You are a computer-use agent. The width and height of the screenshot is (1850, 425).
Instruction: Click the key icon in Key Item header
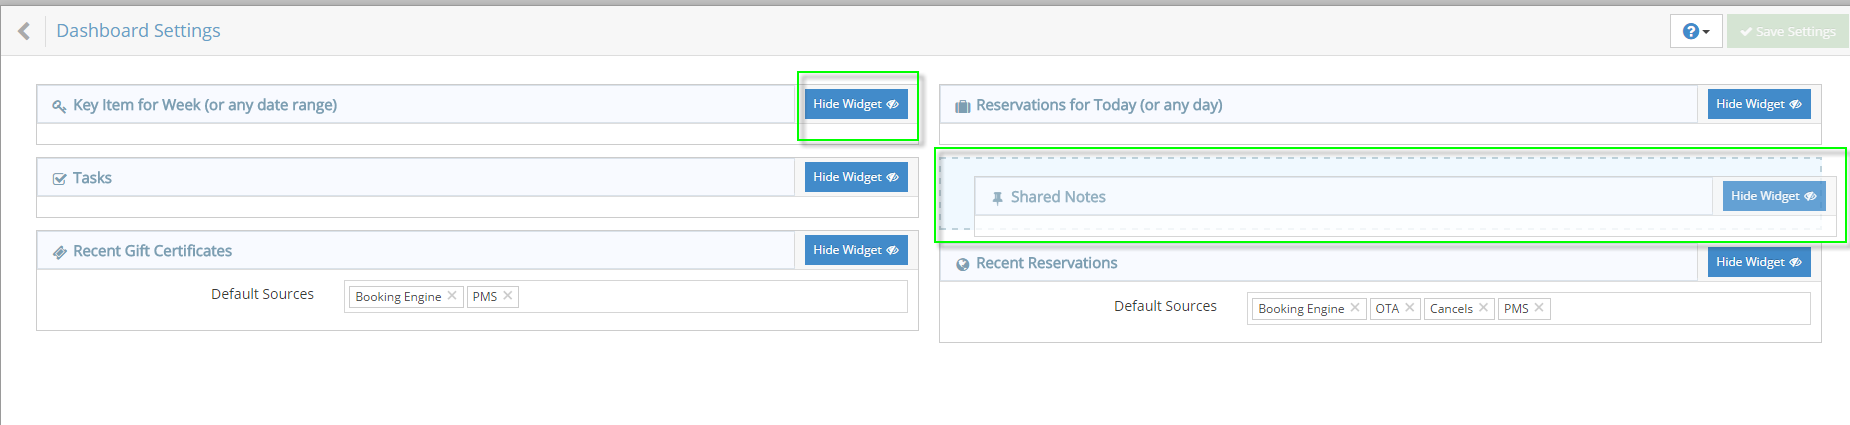point(59,106)
